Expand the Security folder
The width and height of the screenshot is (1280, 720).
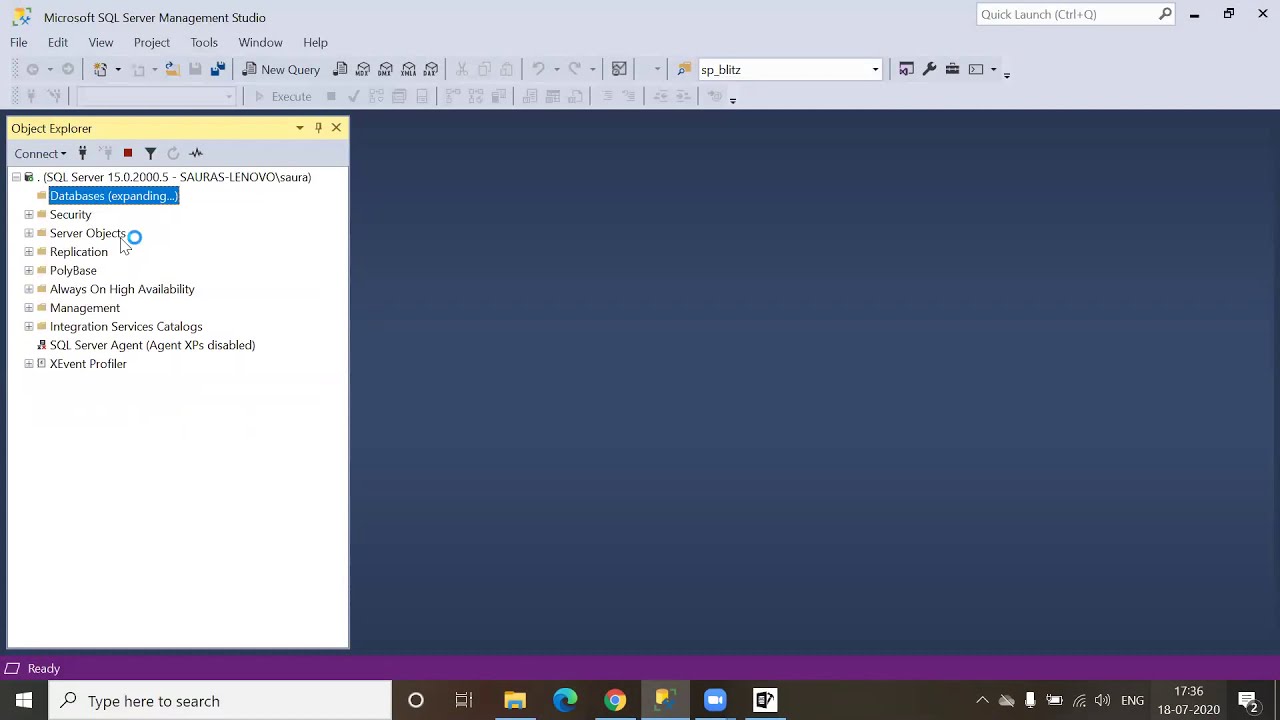click(29, 215)
